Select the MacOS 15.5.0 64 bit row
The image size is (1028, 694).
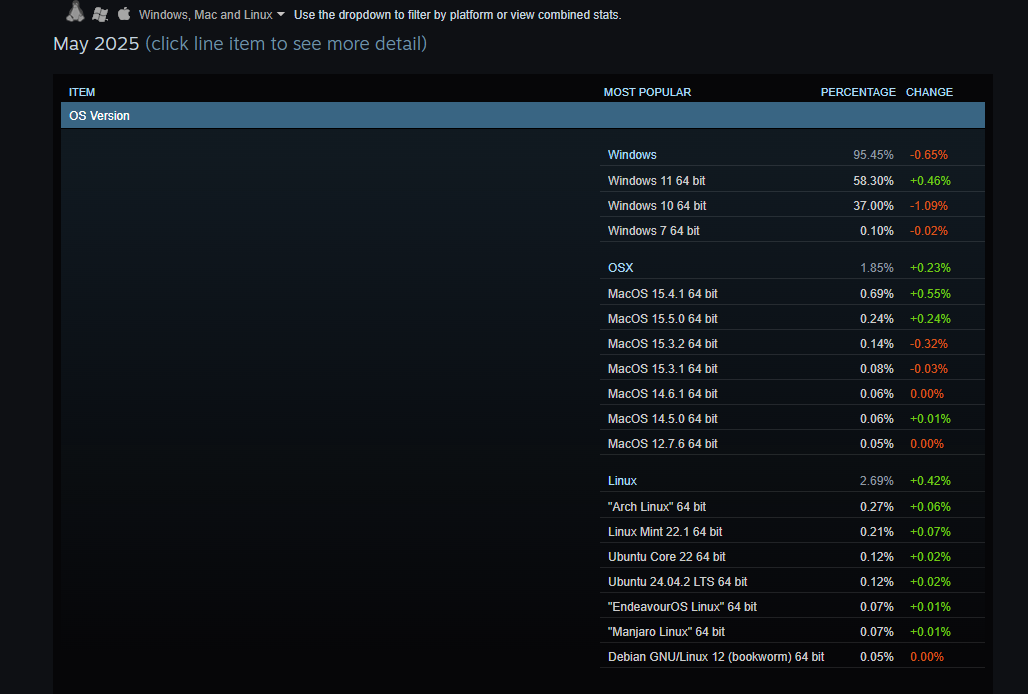(x=792, y=318)
